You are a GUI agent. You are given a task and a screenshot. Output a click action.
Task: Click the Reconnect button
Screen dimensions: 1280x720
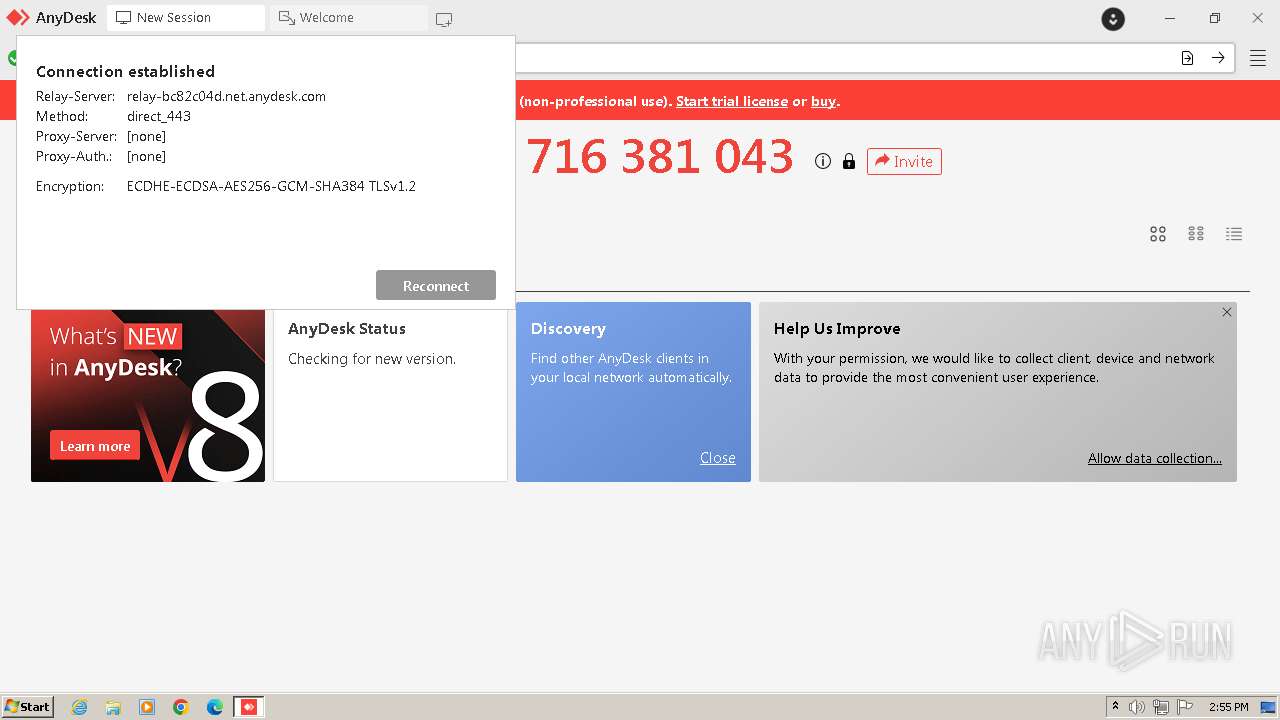[436, 285]
